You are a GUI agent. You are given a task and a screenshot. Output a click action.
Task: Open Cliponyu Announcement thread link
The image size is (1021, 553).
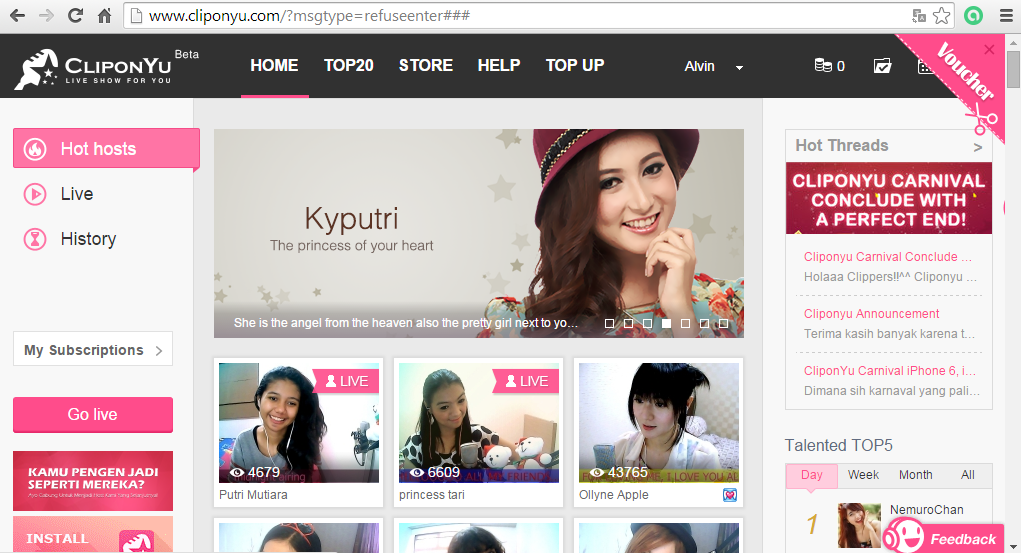pyautogui.click(x=871, y=313)
